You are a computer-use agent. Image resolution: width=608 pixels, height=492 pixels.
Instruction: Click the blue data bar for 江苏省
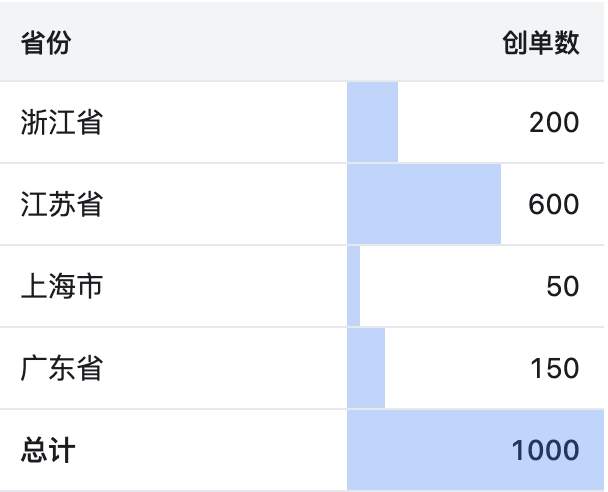point(424,204)
